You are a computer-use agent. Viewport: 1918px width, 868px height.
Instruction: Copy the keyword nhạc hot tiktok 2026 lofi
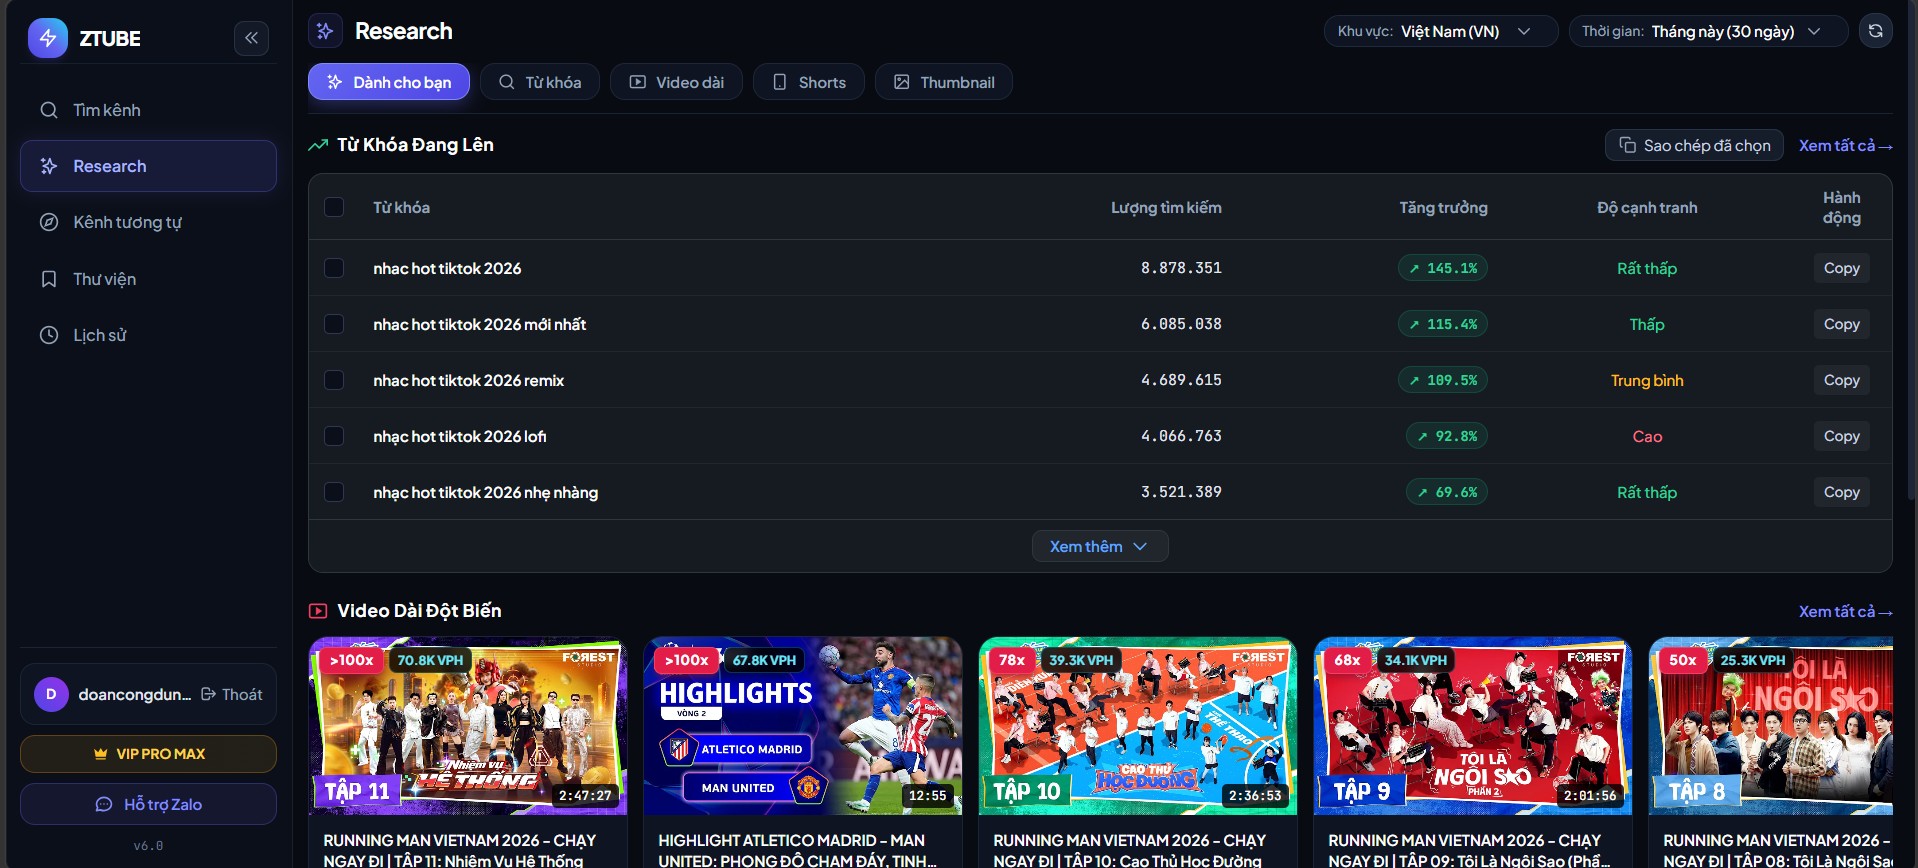[x=1841, y=436]
